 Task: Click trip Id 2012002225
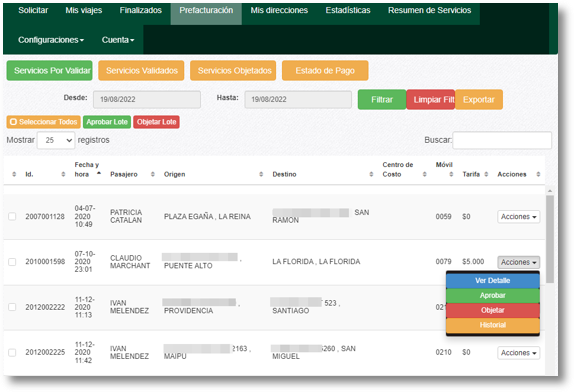(x=45, y=352)
